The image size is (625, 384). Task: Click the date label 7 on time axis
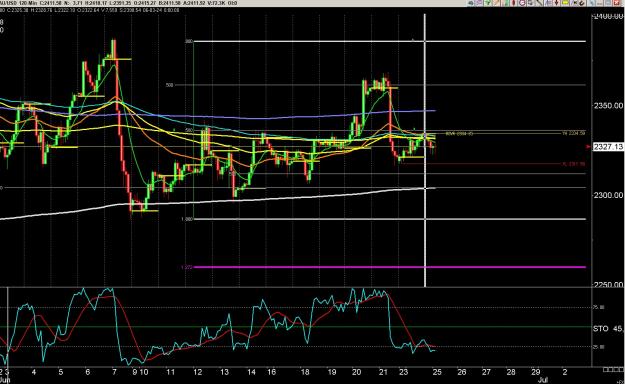pyautogui.click(x=114, y=372)
